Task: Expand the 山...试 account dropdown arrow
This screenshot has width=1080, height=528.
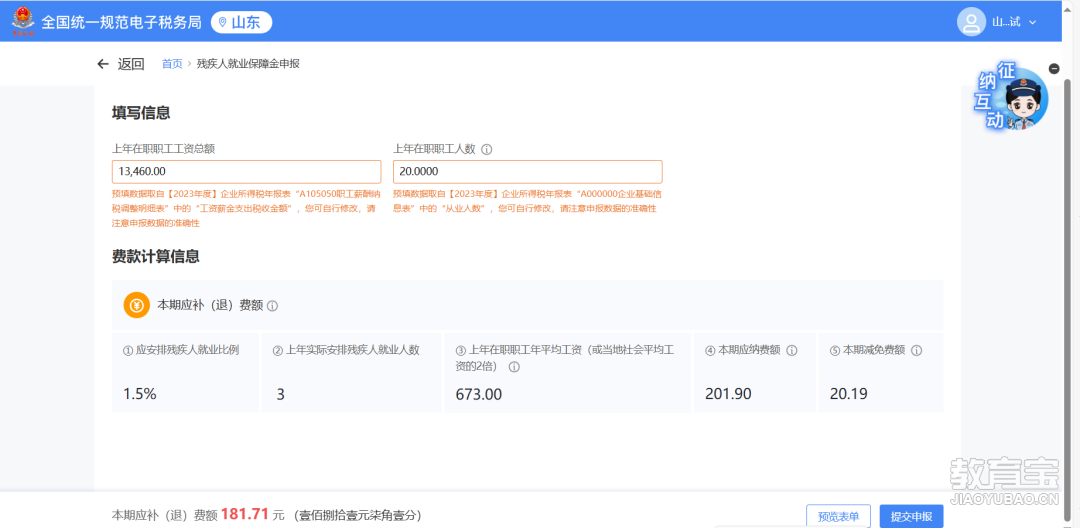Action: 1032,23
